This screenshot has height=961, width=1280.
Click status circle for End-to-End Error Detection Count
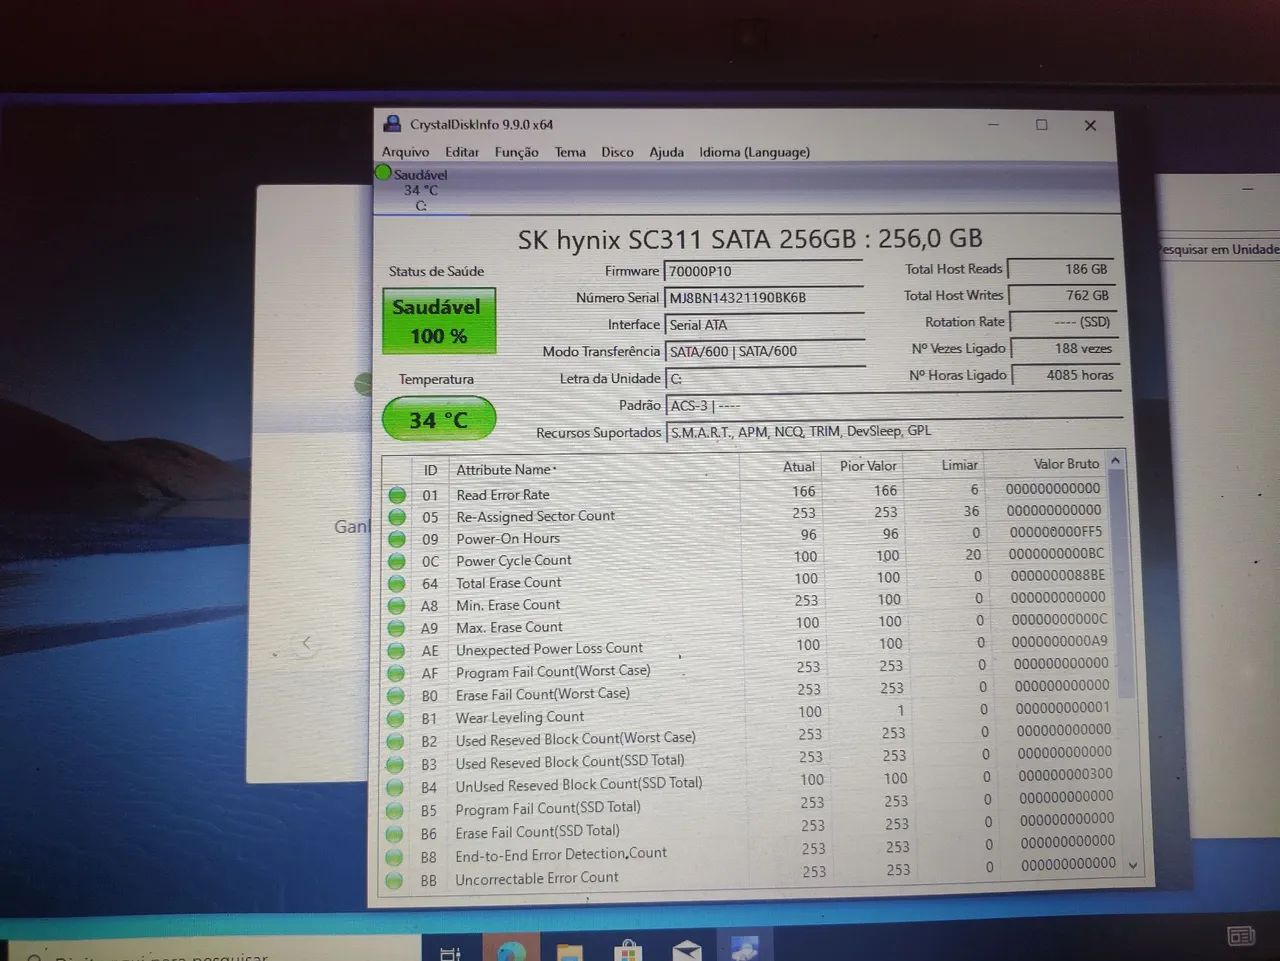[x=394, y=857]
